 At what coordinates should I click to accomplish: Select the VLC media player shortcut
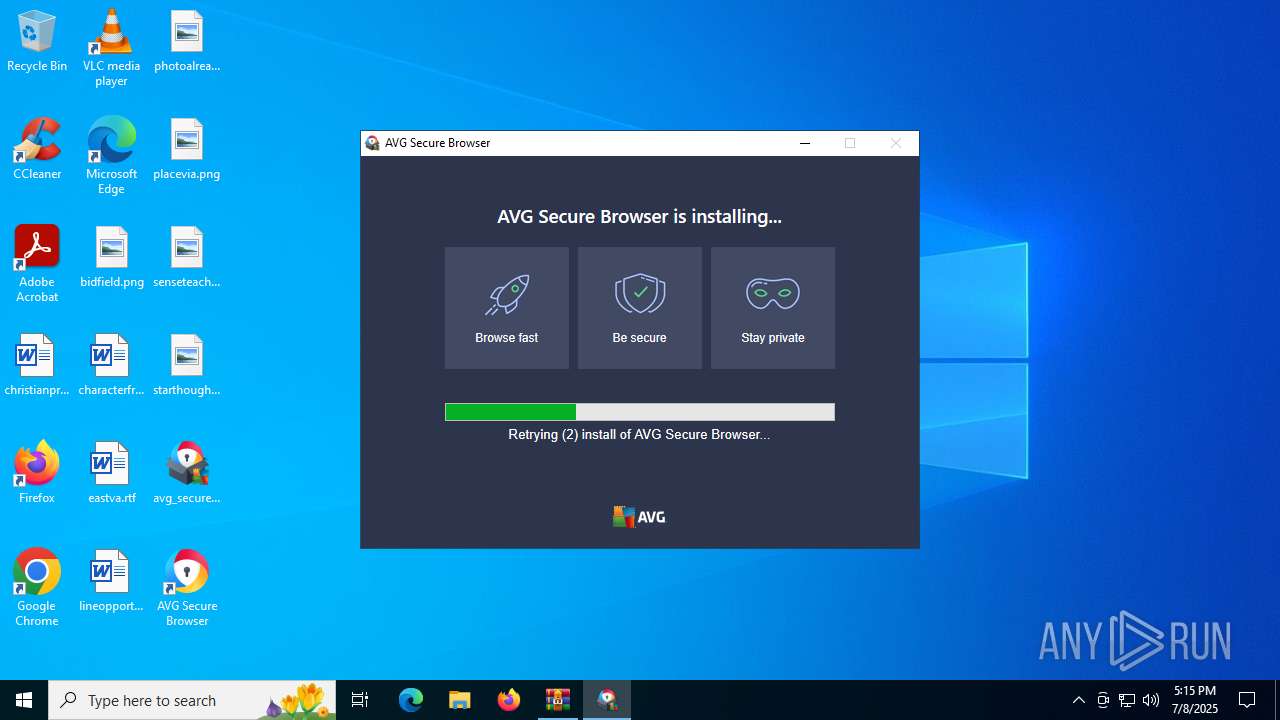111,48
